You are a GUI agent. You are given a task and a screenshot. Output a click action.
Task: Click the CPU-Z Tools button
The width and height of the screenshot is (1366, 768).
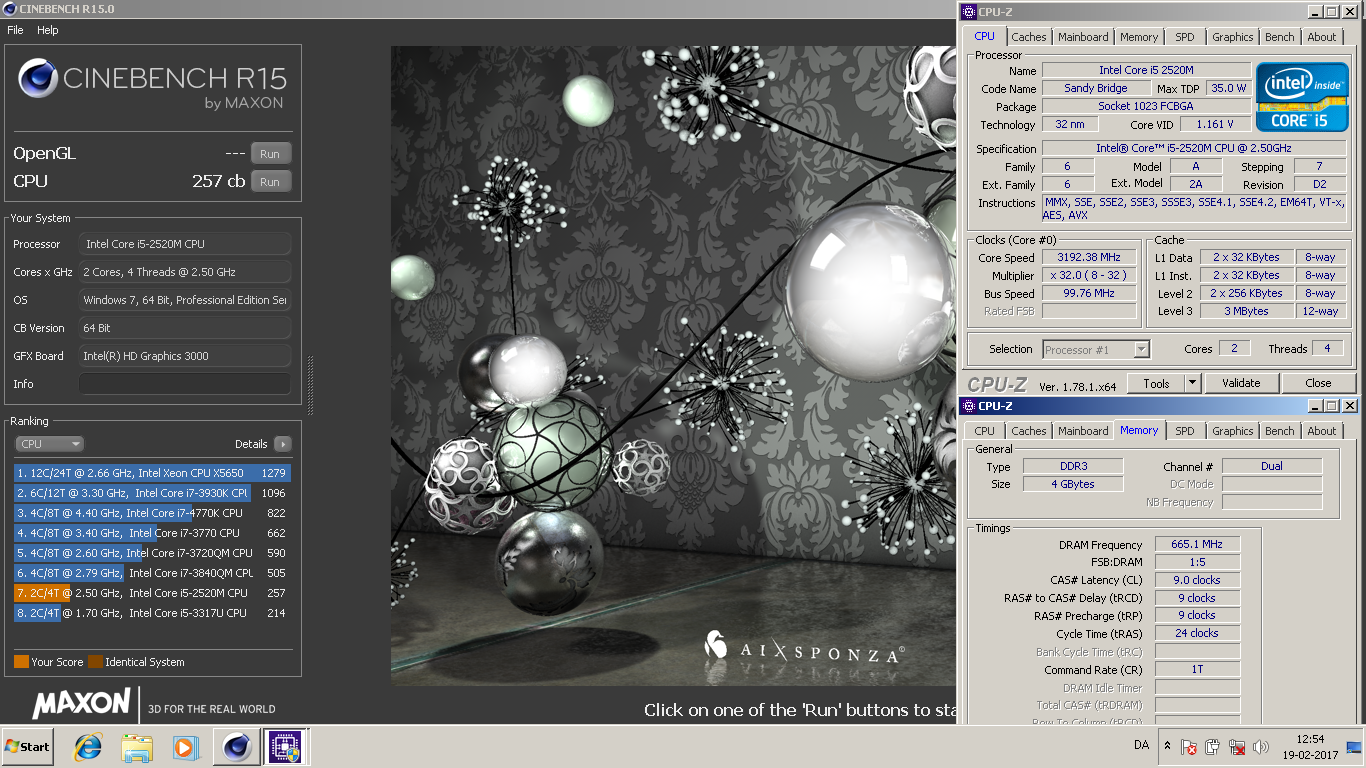click(1156, 383)
